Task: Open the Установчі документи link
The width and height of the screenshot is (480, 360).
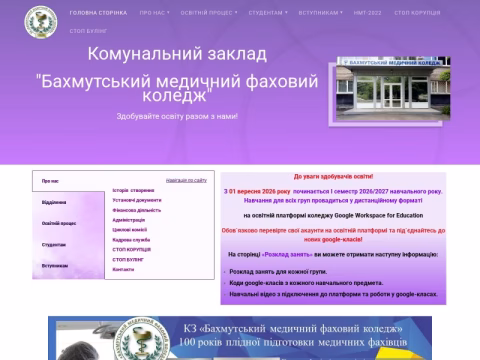Action: [x=137, y=200]
